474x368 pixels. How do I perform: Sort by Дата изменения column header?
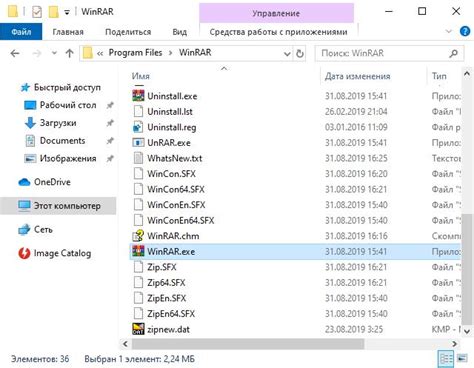[357, 76]
